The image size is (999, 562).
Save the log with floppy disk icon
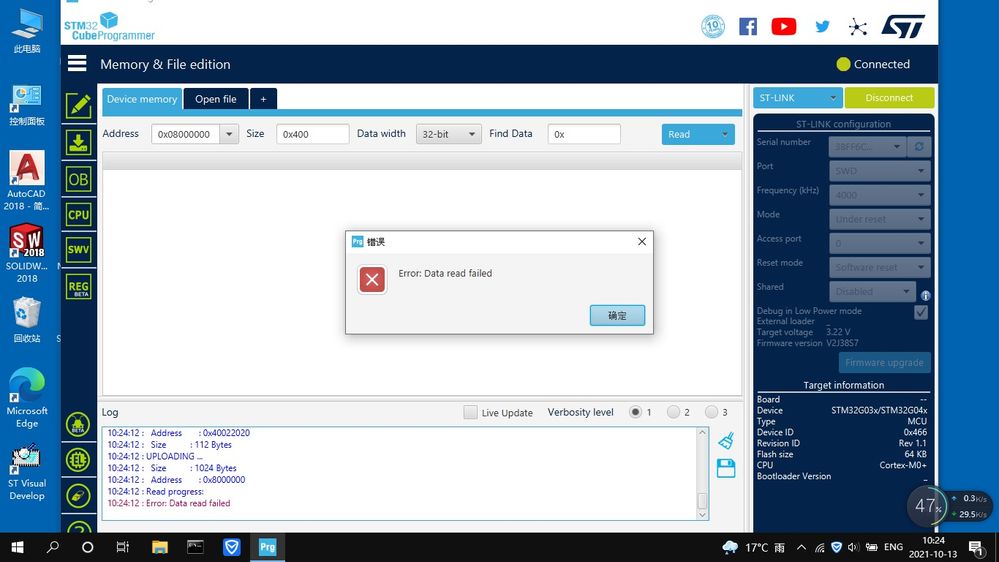(726, 468)
